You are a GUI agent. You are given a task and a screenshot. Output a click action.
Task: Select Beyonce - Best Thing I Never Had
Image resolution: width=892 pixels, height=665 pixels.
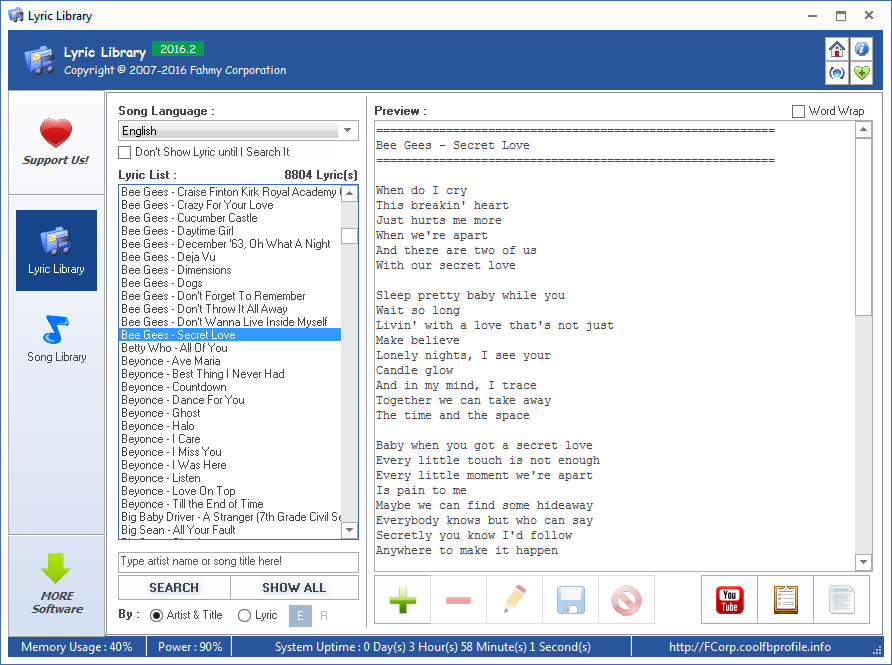pos(230,374)
